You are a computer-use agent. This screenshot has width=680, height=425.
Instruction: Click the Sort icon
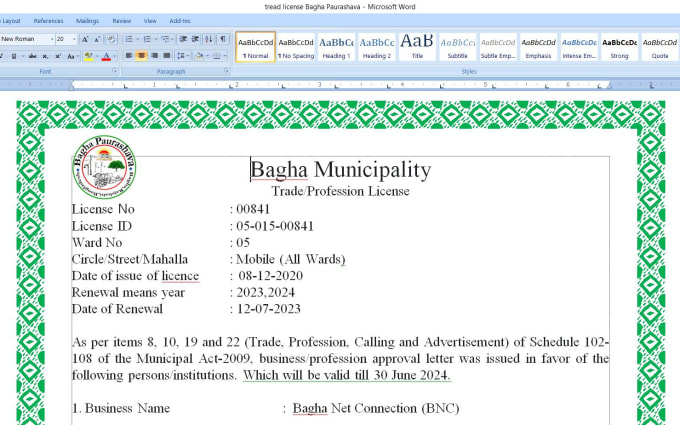pos(209,39)
